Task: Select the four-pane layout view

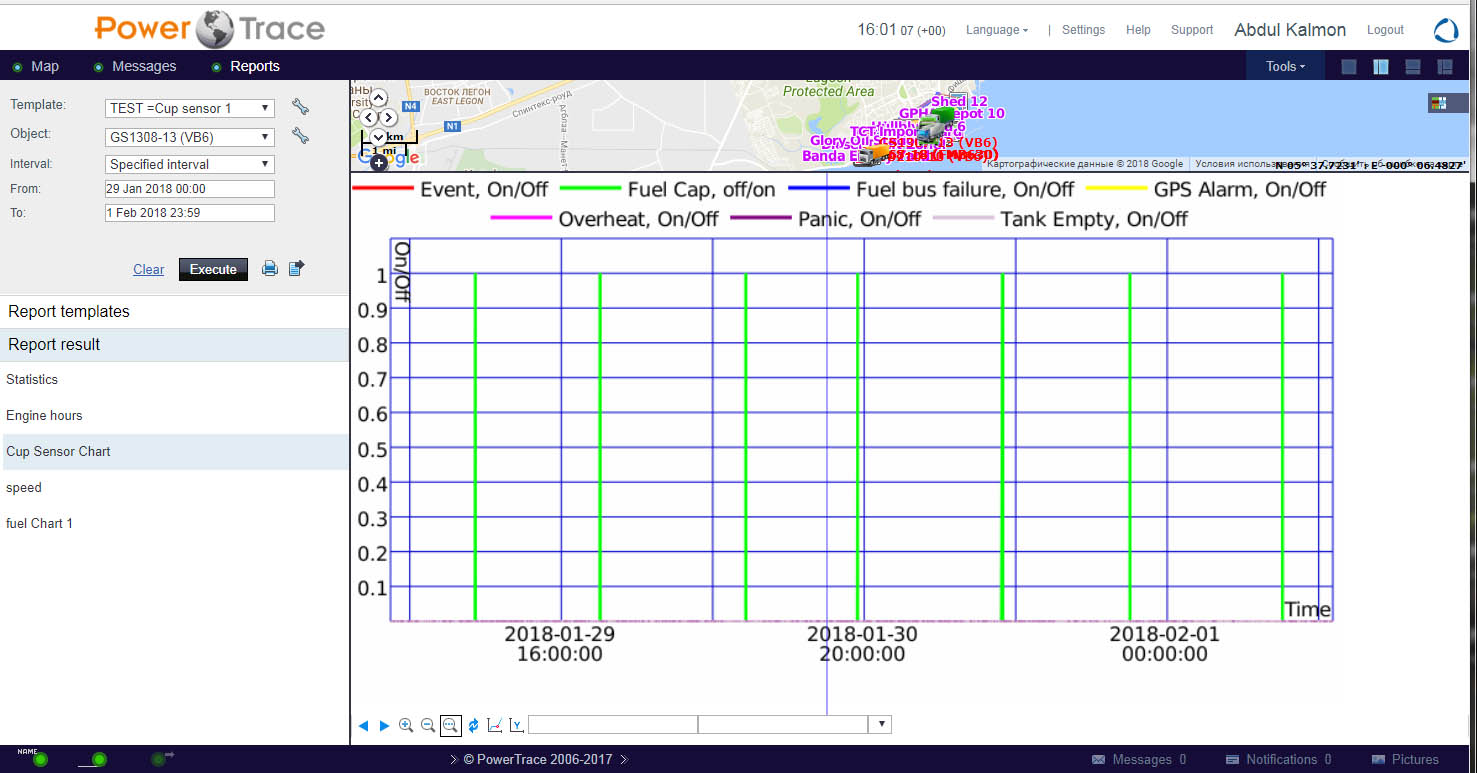Action: (x=1445, y=67)
